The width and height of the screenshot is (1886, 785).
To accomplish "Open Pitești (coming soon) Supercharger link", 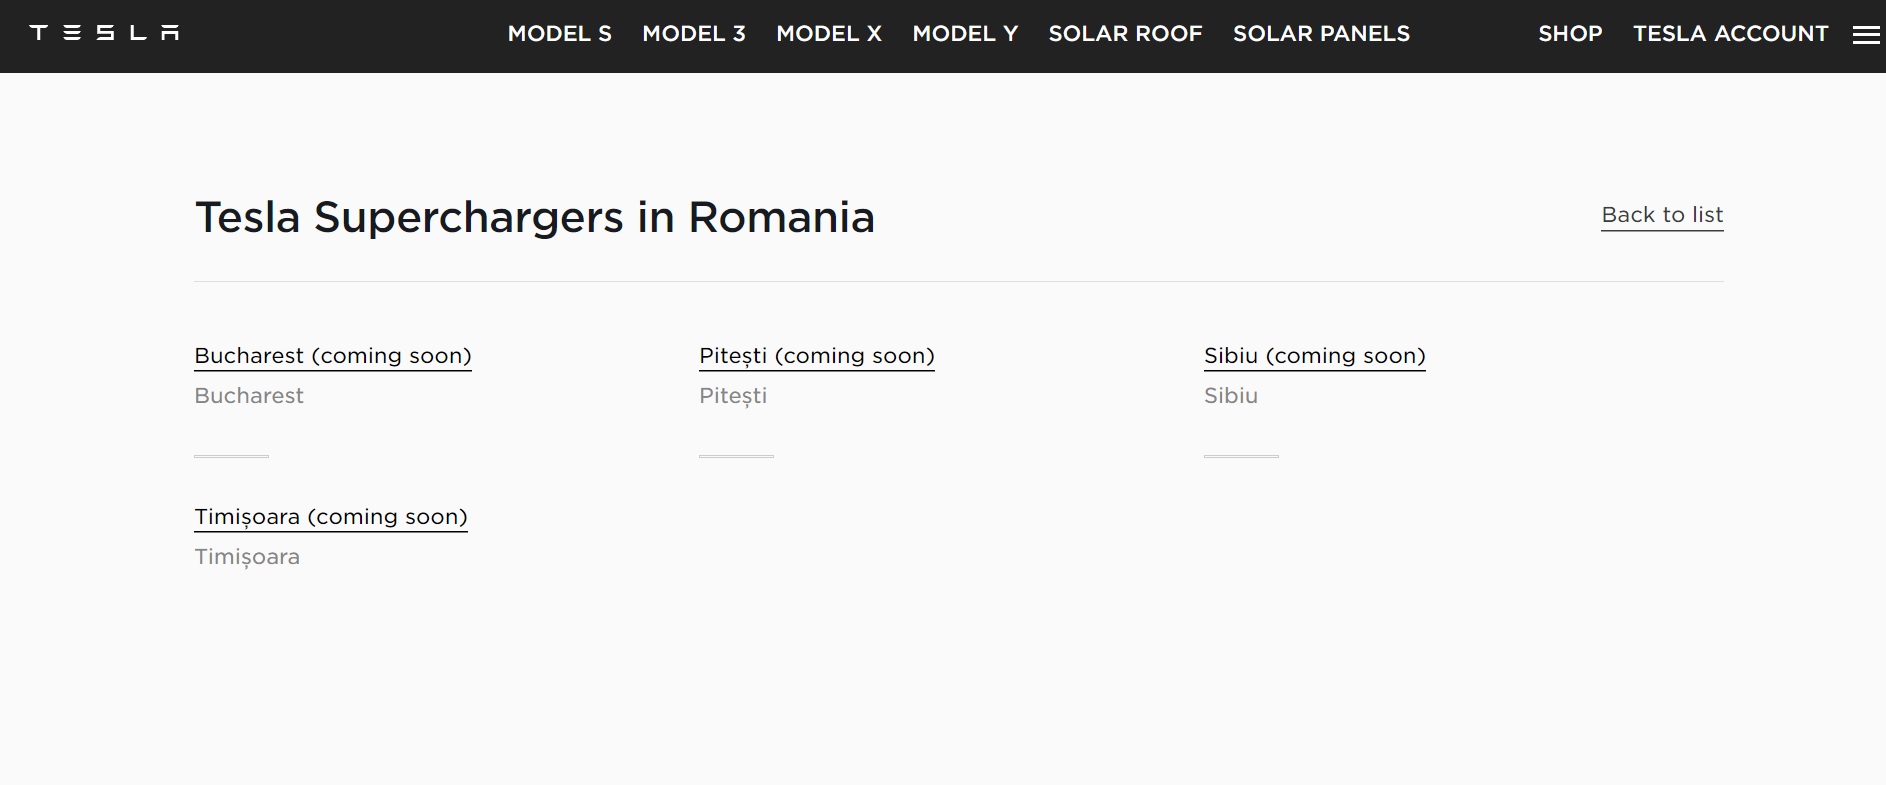I will pos(816,356).
